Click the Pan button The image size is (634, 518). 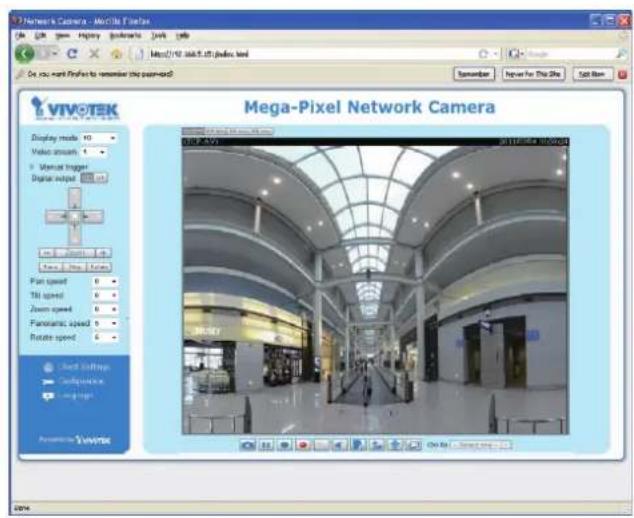[51, 267]
